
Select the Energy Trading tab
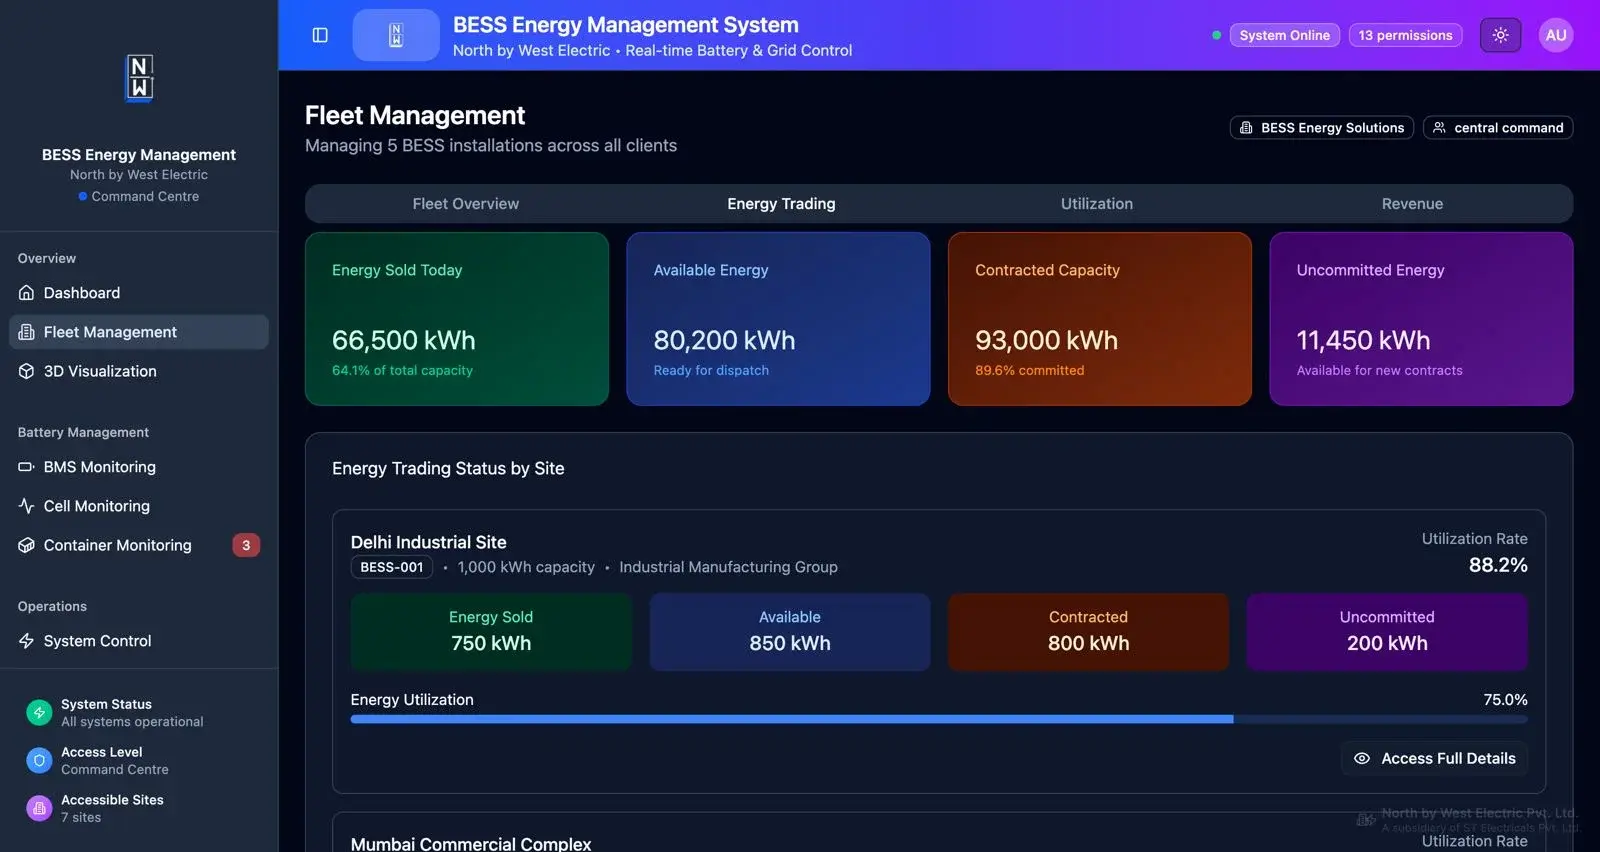[781, 204]
